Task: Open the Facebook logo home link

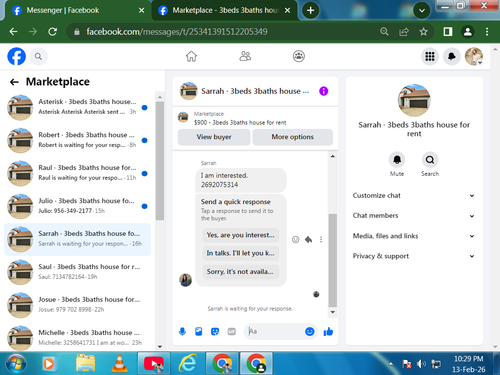Action: tap(16, 56)
